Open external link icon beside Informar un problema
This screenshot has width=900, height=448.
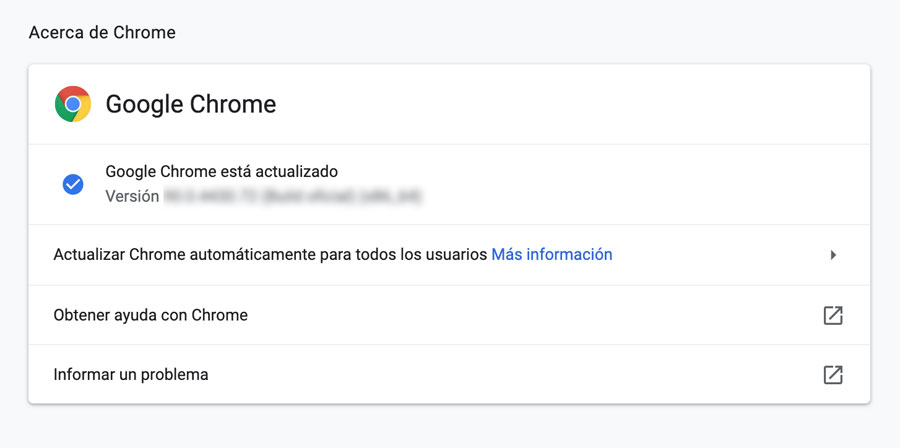pyautogui.click(x=833, y=375)
